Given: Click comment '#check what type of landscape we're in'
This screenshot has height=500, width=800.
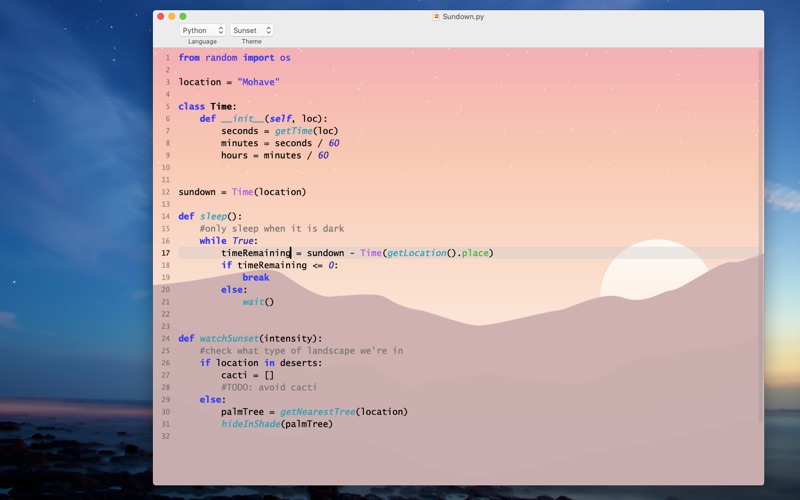Looking at the screenshot, I should [301, 351].
